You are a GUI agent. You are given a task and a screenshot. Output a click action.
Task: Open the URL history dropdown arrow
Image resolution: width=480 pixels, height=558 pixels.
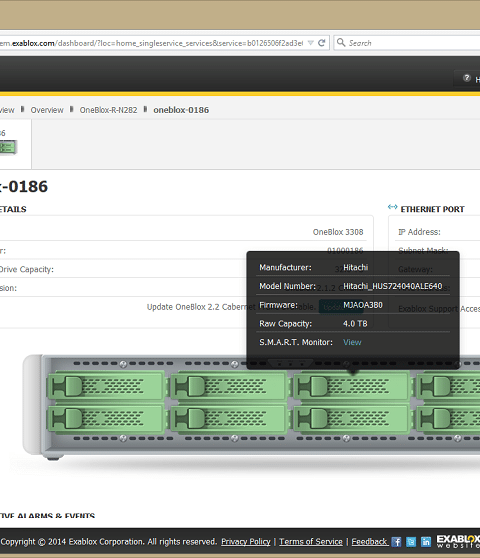point(311,43)
